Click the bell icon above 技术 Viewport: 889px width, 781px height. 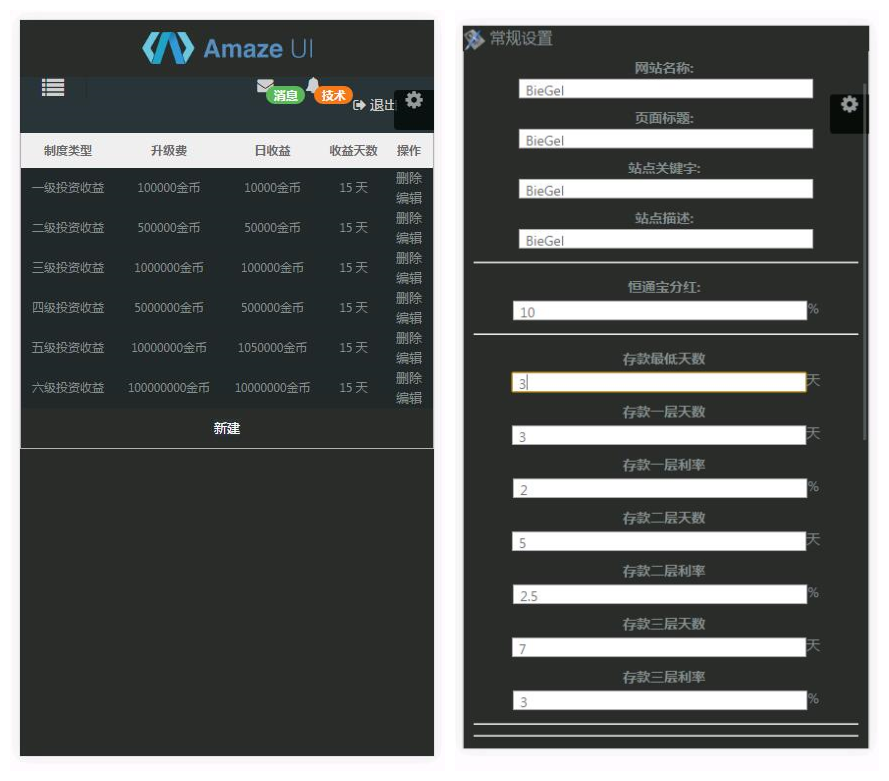[311, 85]
